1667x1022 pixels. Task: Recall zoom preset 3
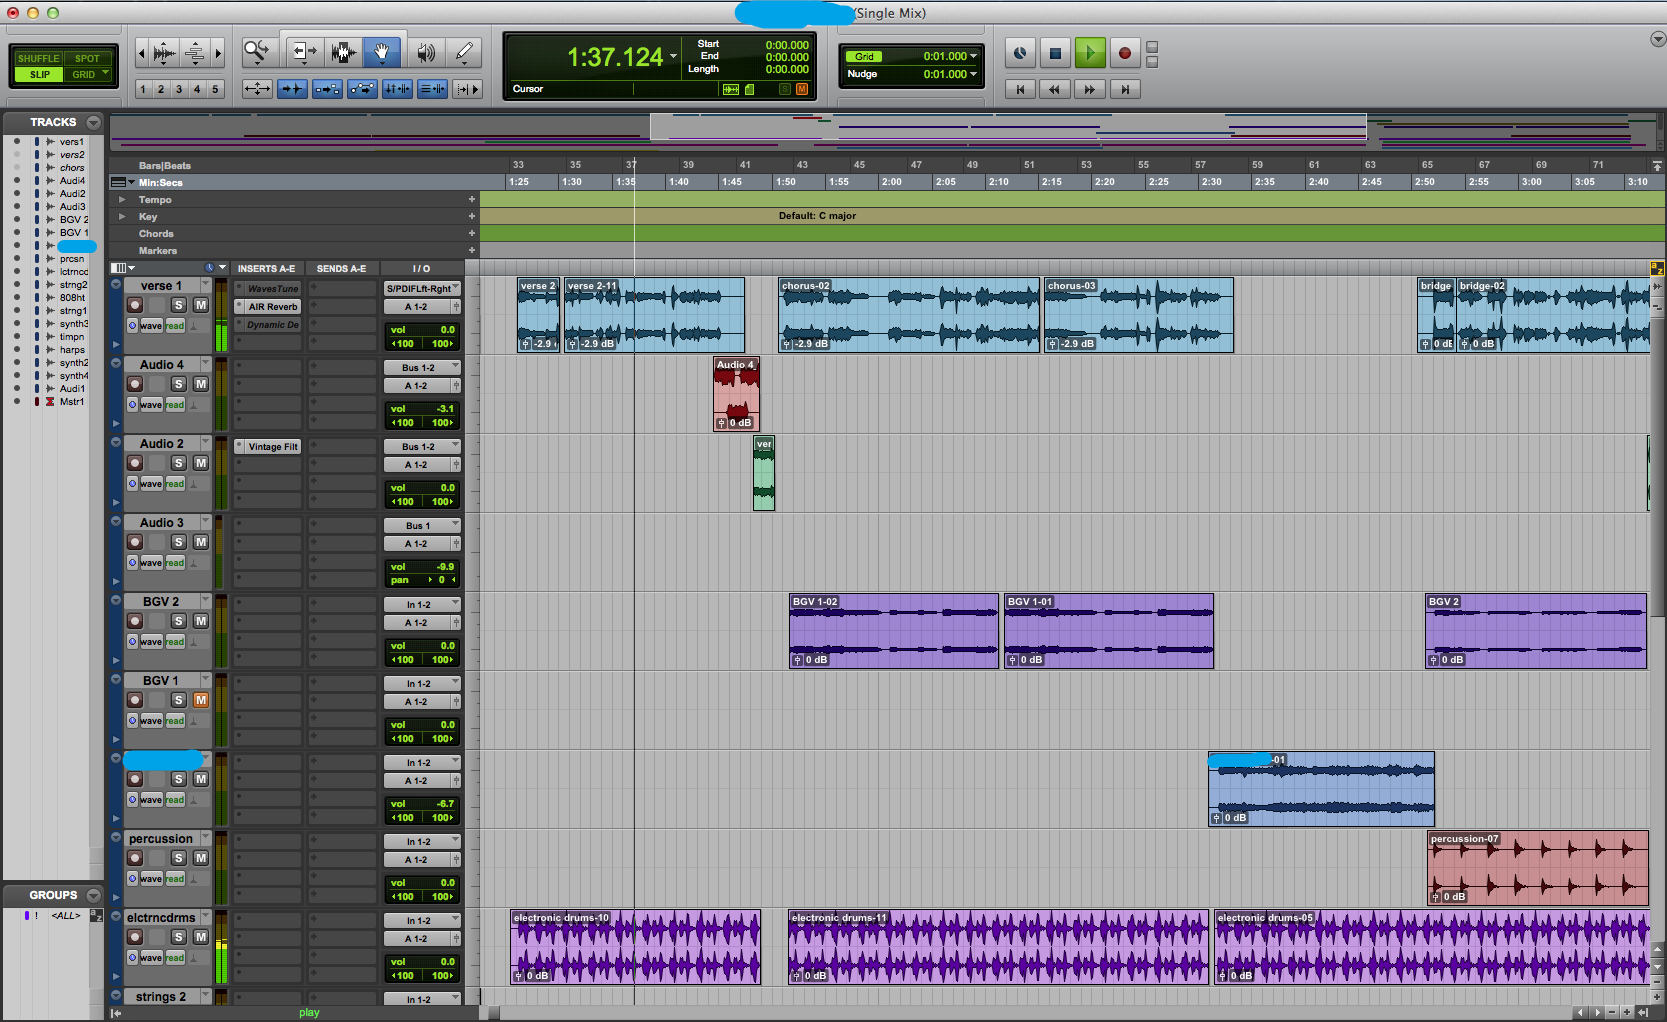click(179, 89)
